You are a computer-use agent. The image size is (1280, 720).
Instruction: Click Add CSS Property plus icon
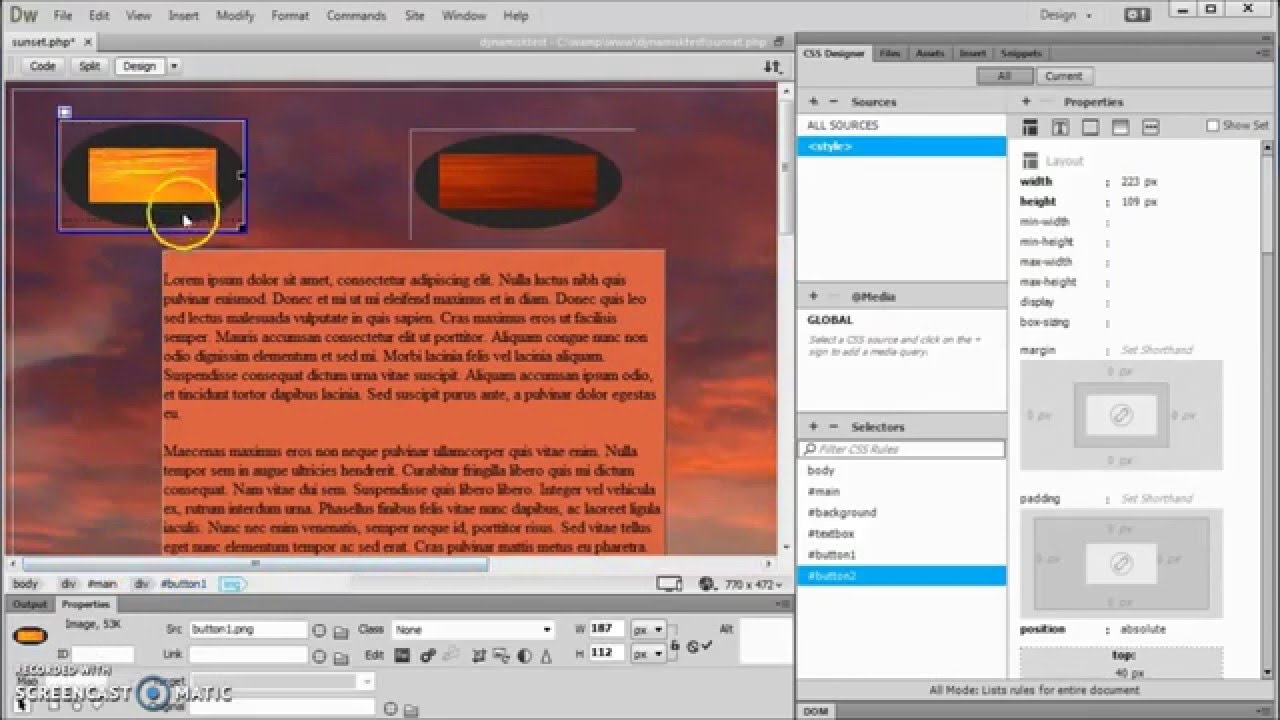point(1026,101)
